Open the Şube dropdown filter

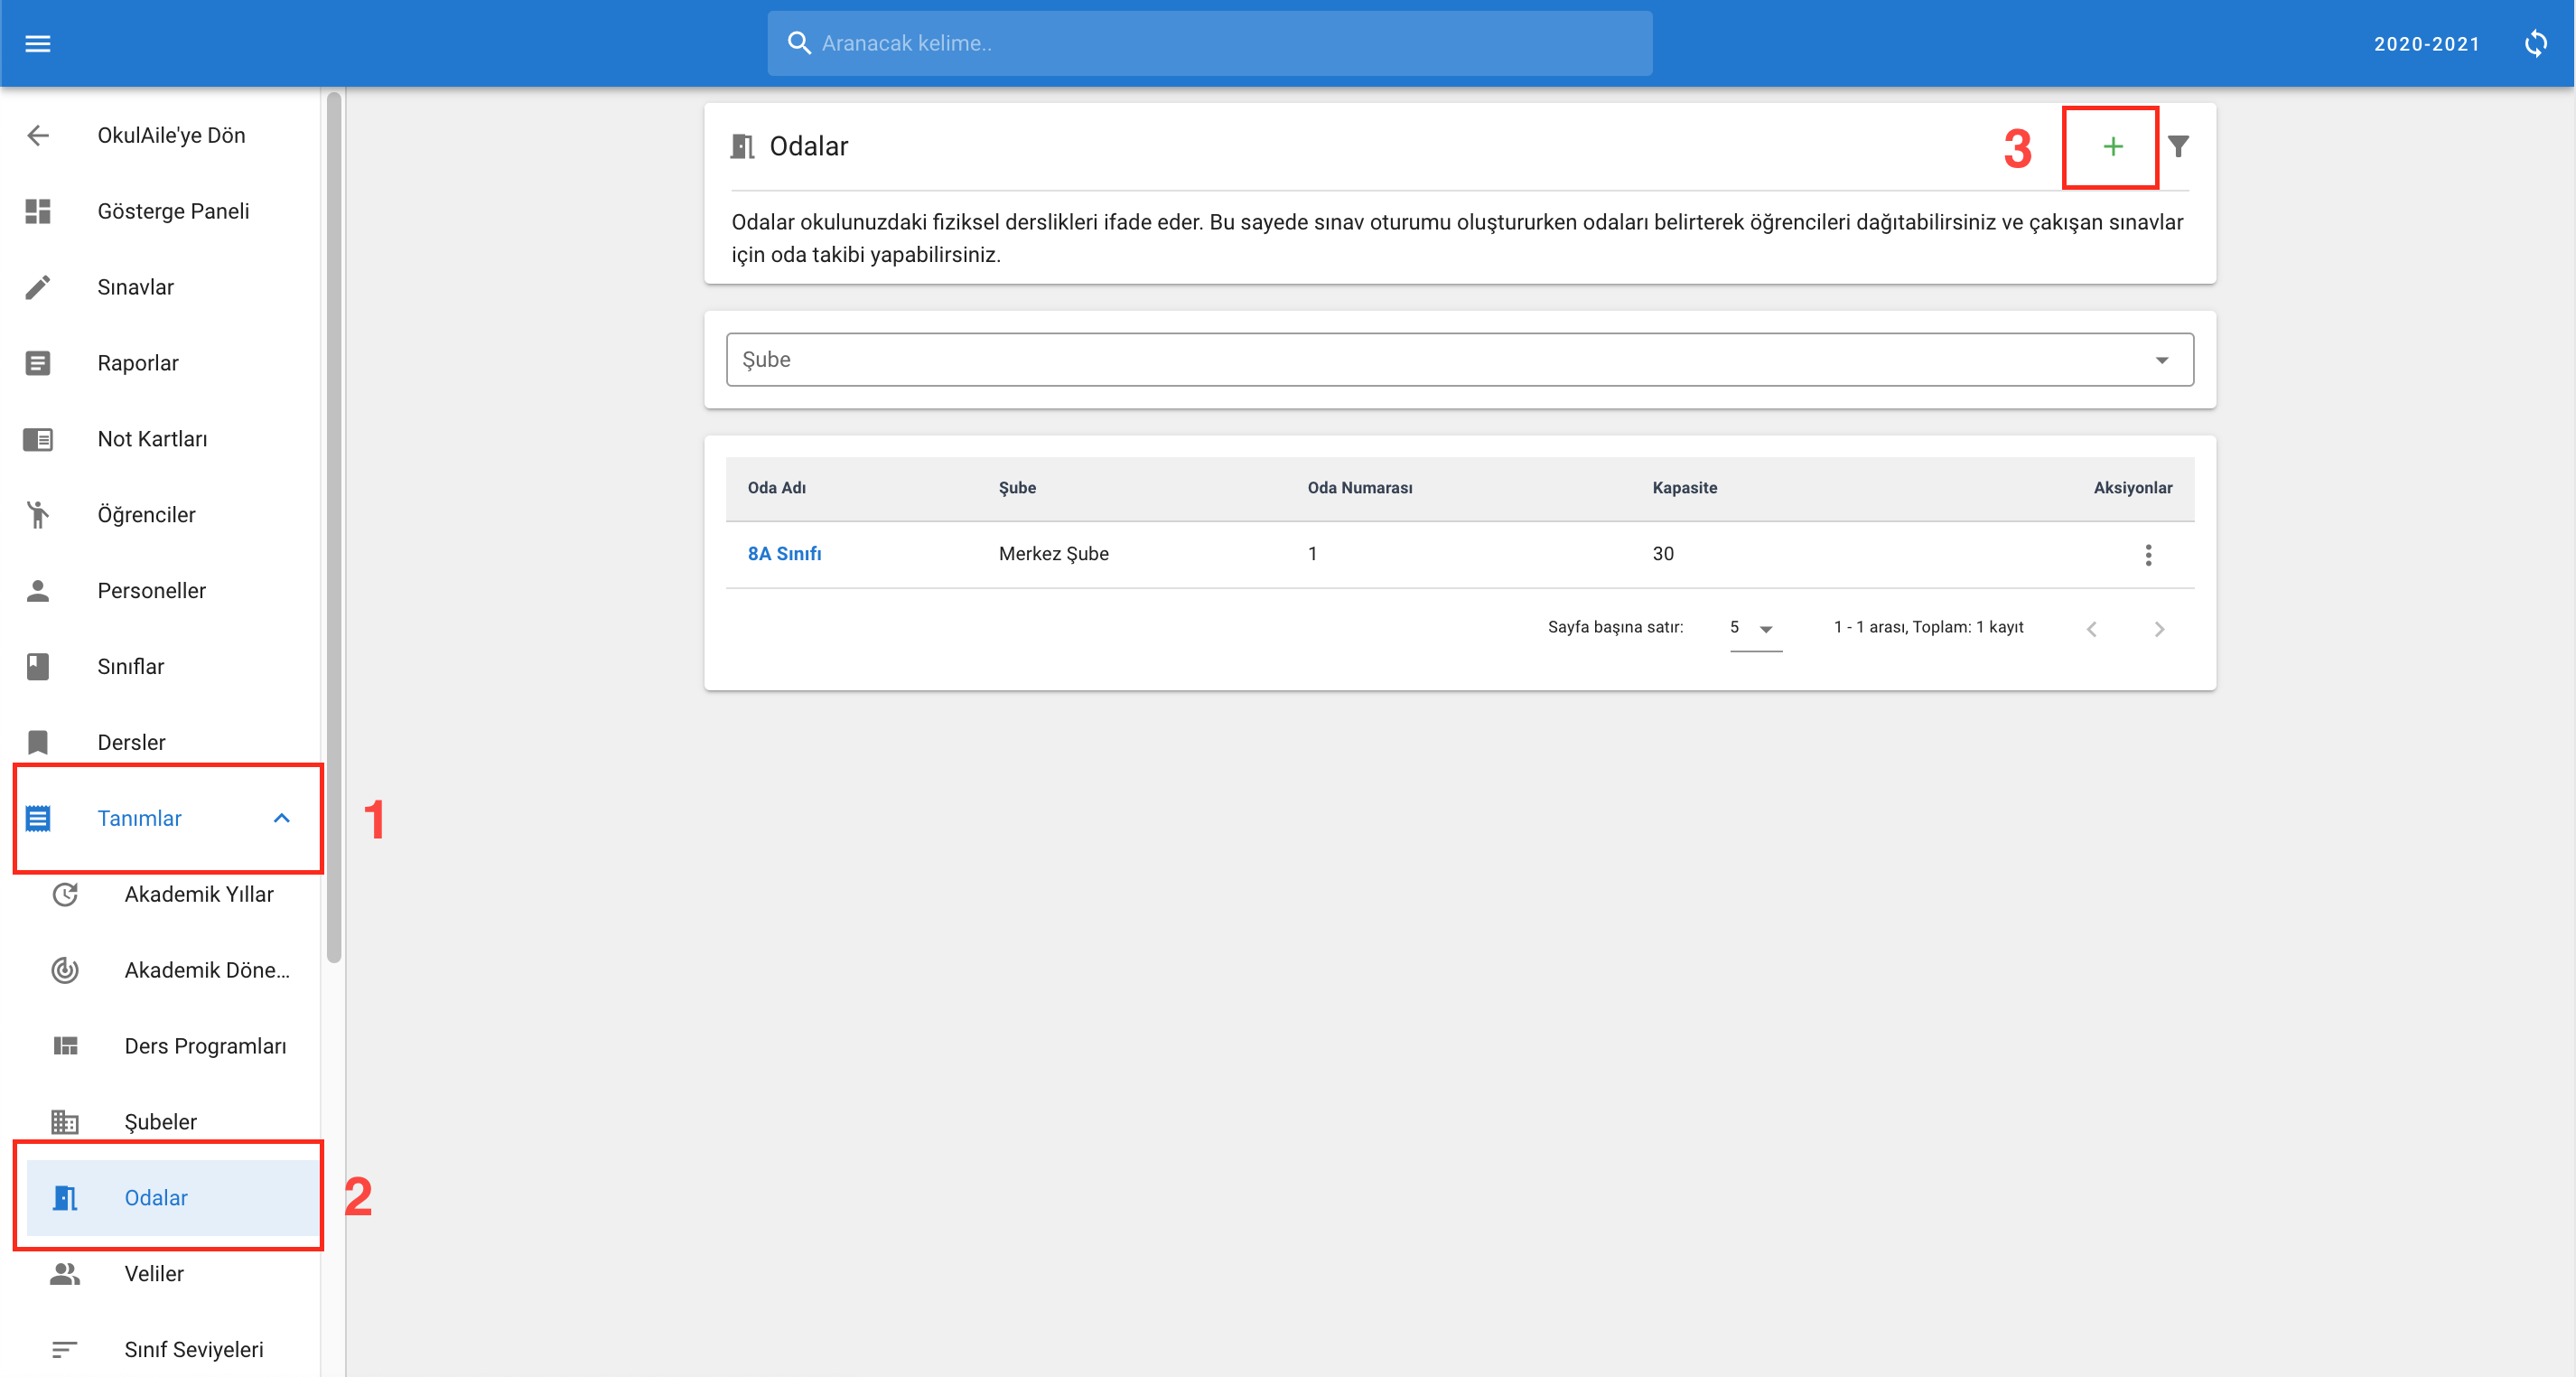pyautogui.click(x=1459, y=360)
